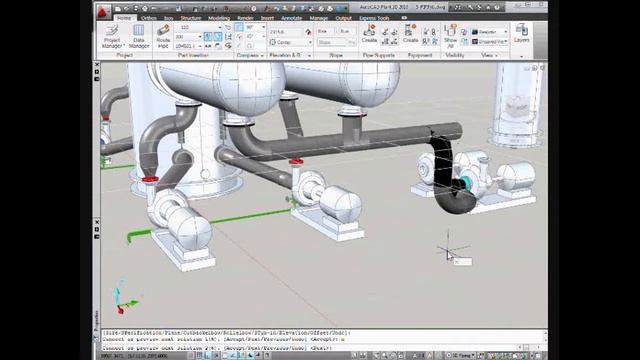Image resolution: width=640 pixels, height=360 pixels.
Task: Switch to the Home ribbon tab
Action: tap(124, 18)
